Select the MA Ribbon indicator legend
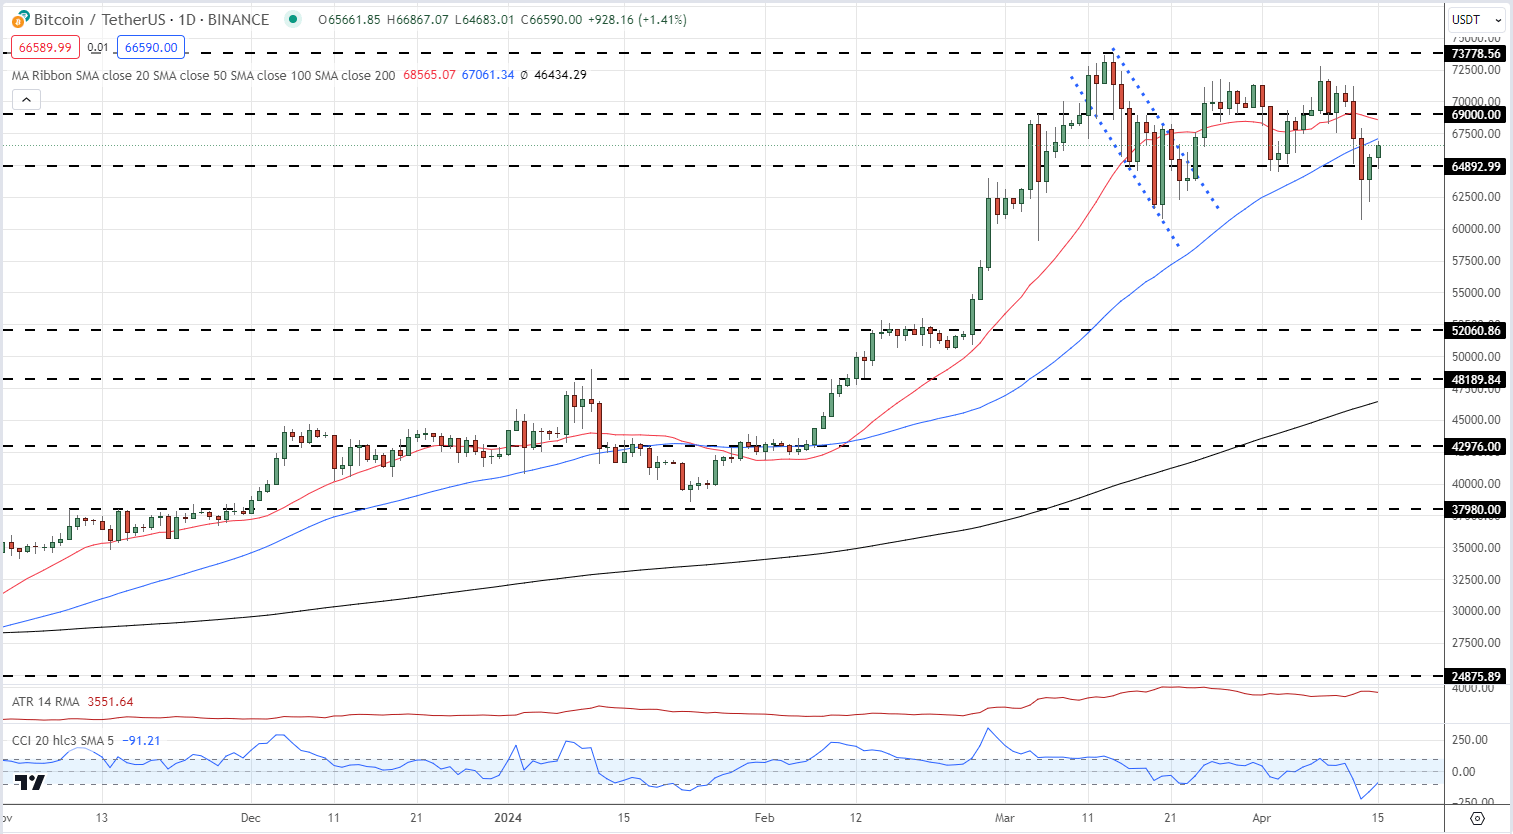This screenshot has width=1513, height=834. 203,75
